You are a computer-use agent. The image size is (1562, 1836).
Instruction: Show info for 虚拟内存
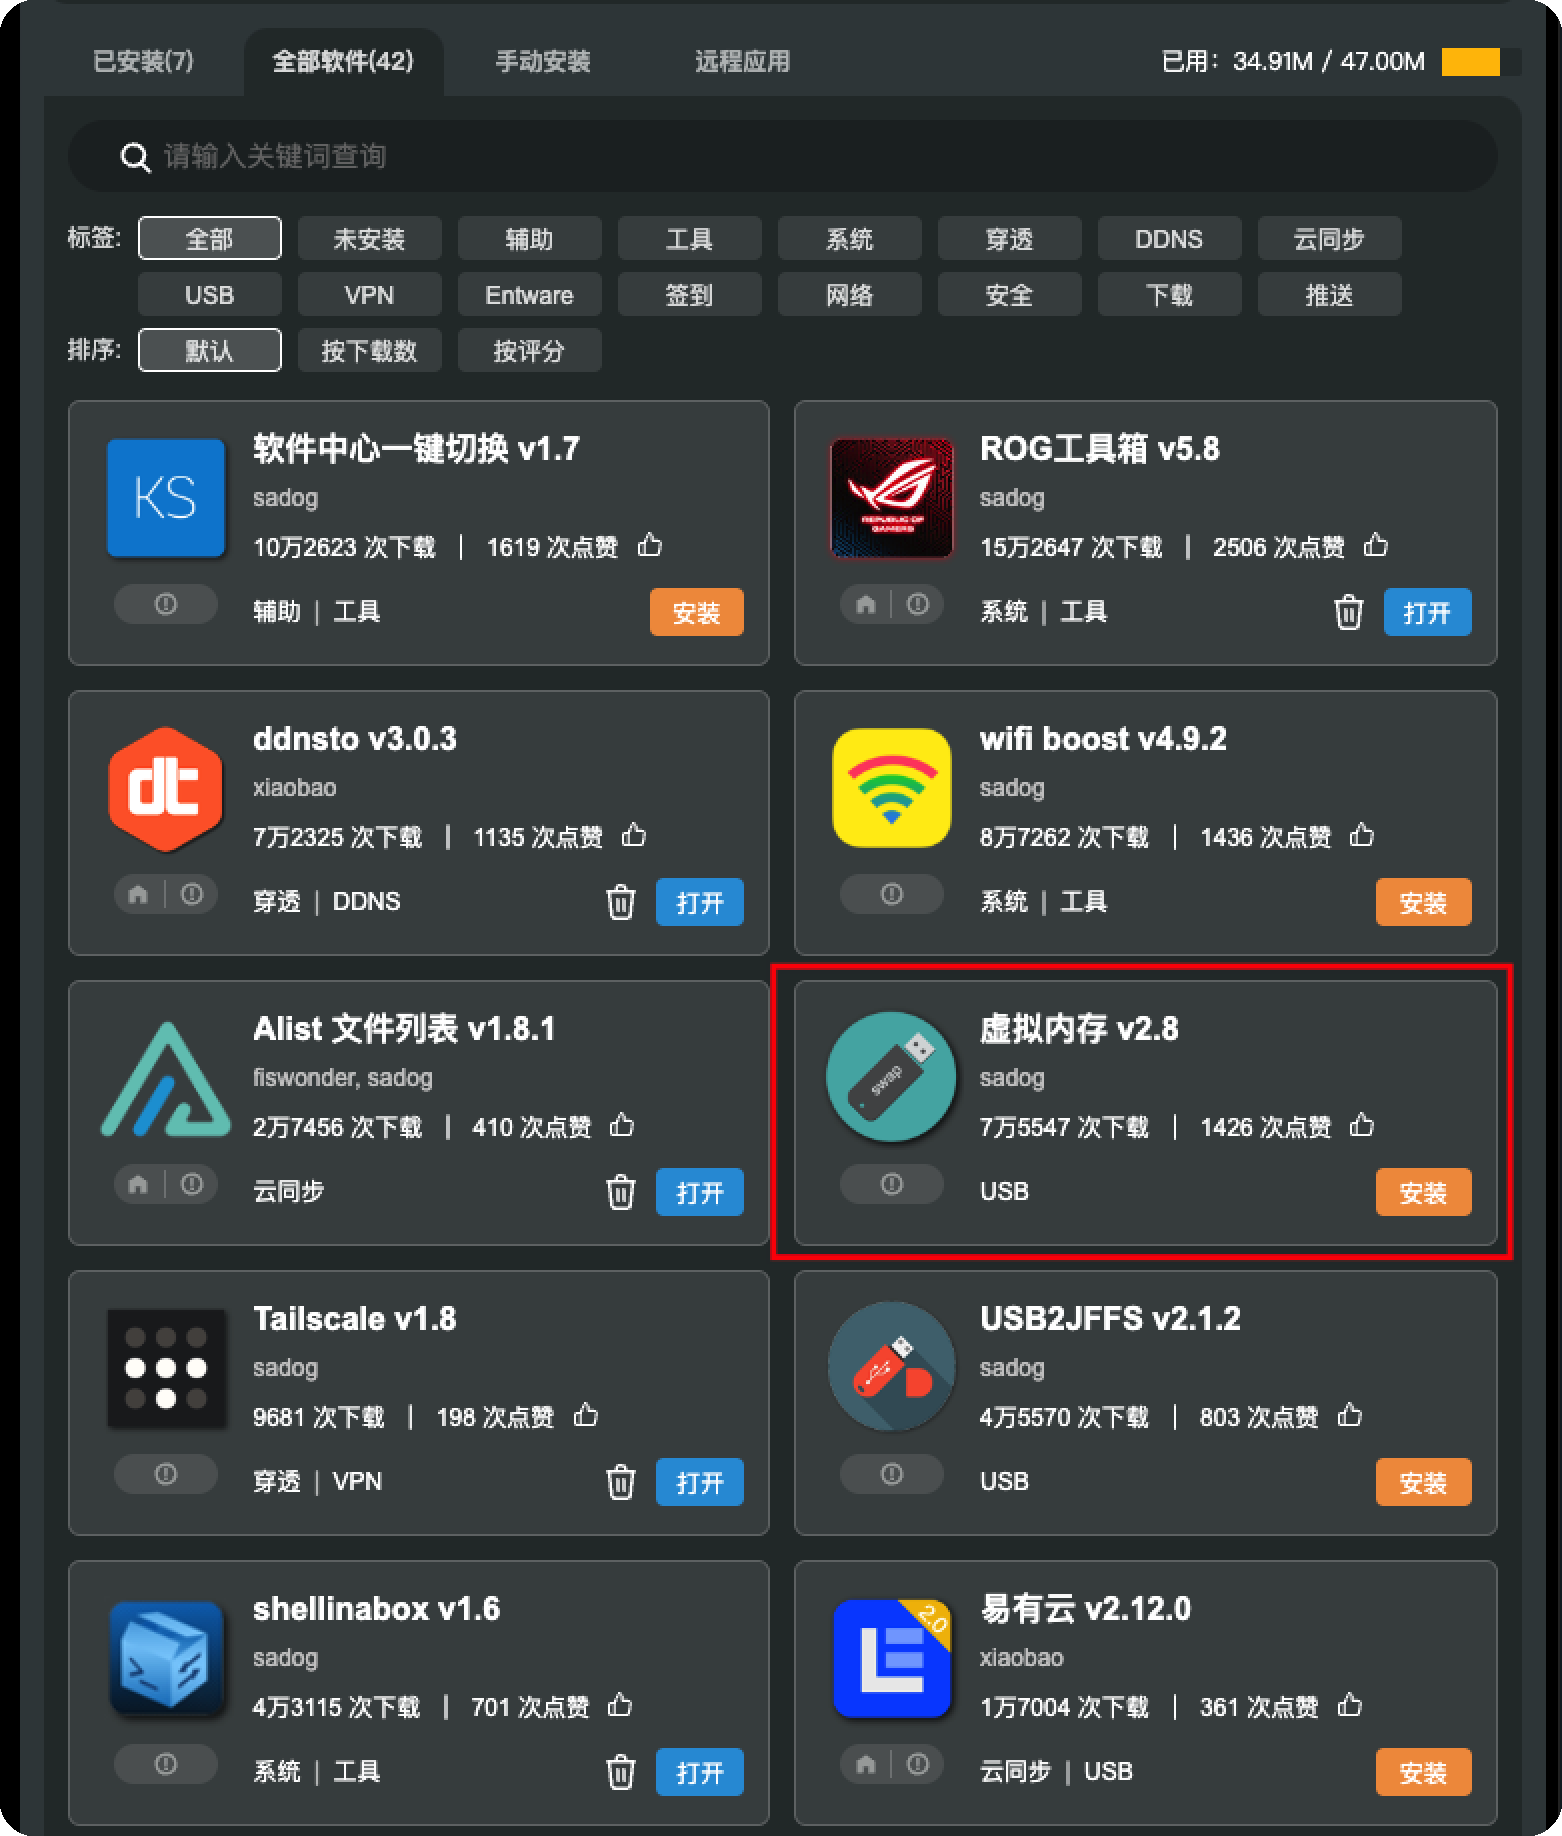892,1184
